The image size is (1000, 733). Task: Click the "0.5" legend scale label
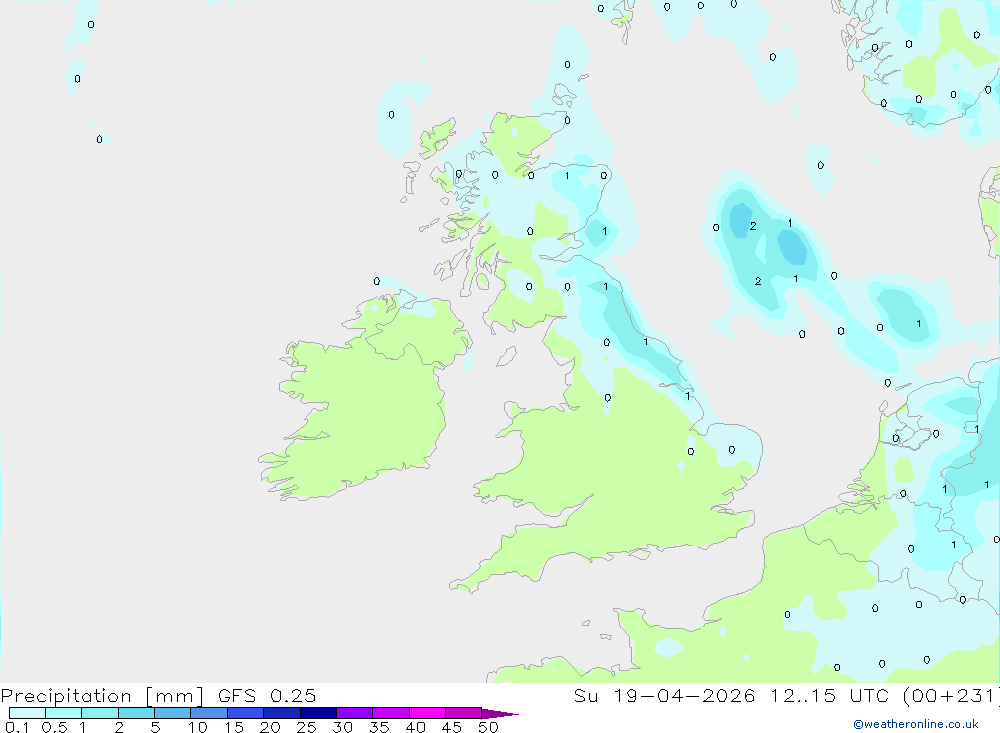tap(54, 727)
